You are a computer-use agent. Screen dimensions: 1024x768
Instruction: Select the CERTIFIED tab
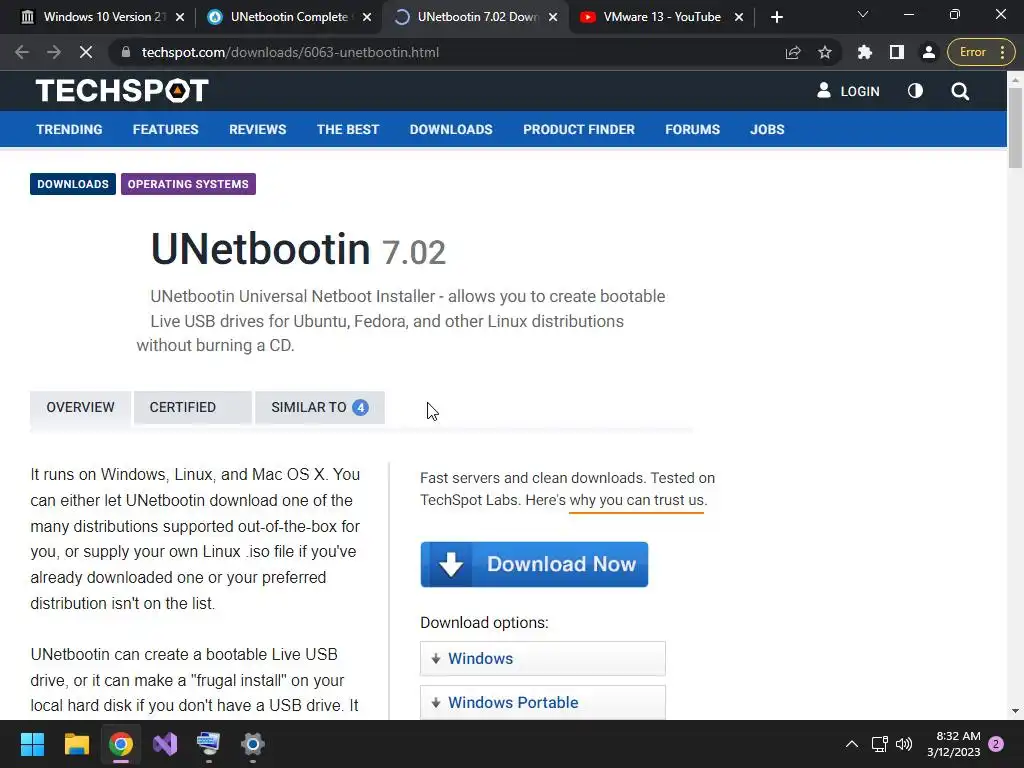tap(193, 408)
